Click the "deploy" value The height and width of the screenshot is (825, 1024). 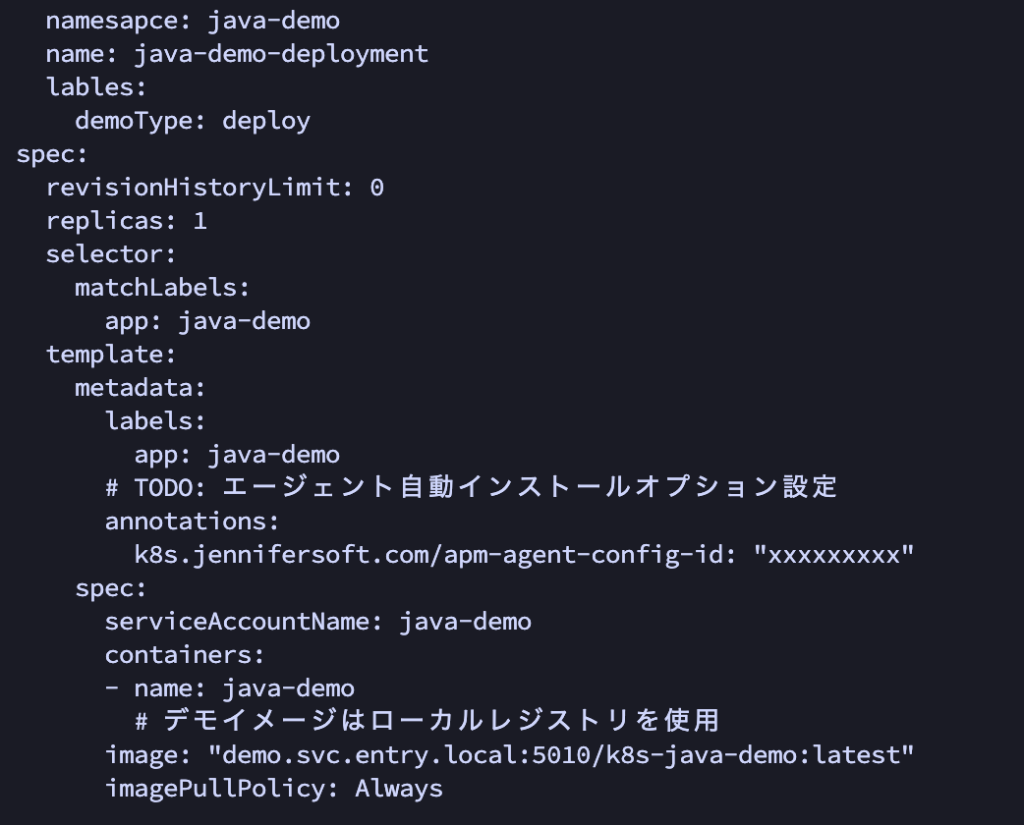coord(266,121)
